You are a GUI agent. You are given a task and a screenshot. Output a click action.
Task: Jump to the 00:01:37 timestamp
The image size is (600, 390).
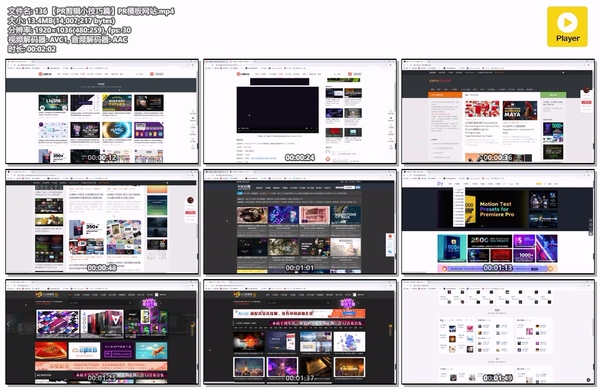pos(300,332)
